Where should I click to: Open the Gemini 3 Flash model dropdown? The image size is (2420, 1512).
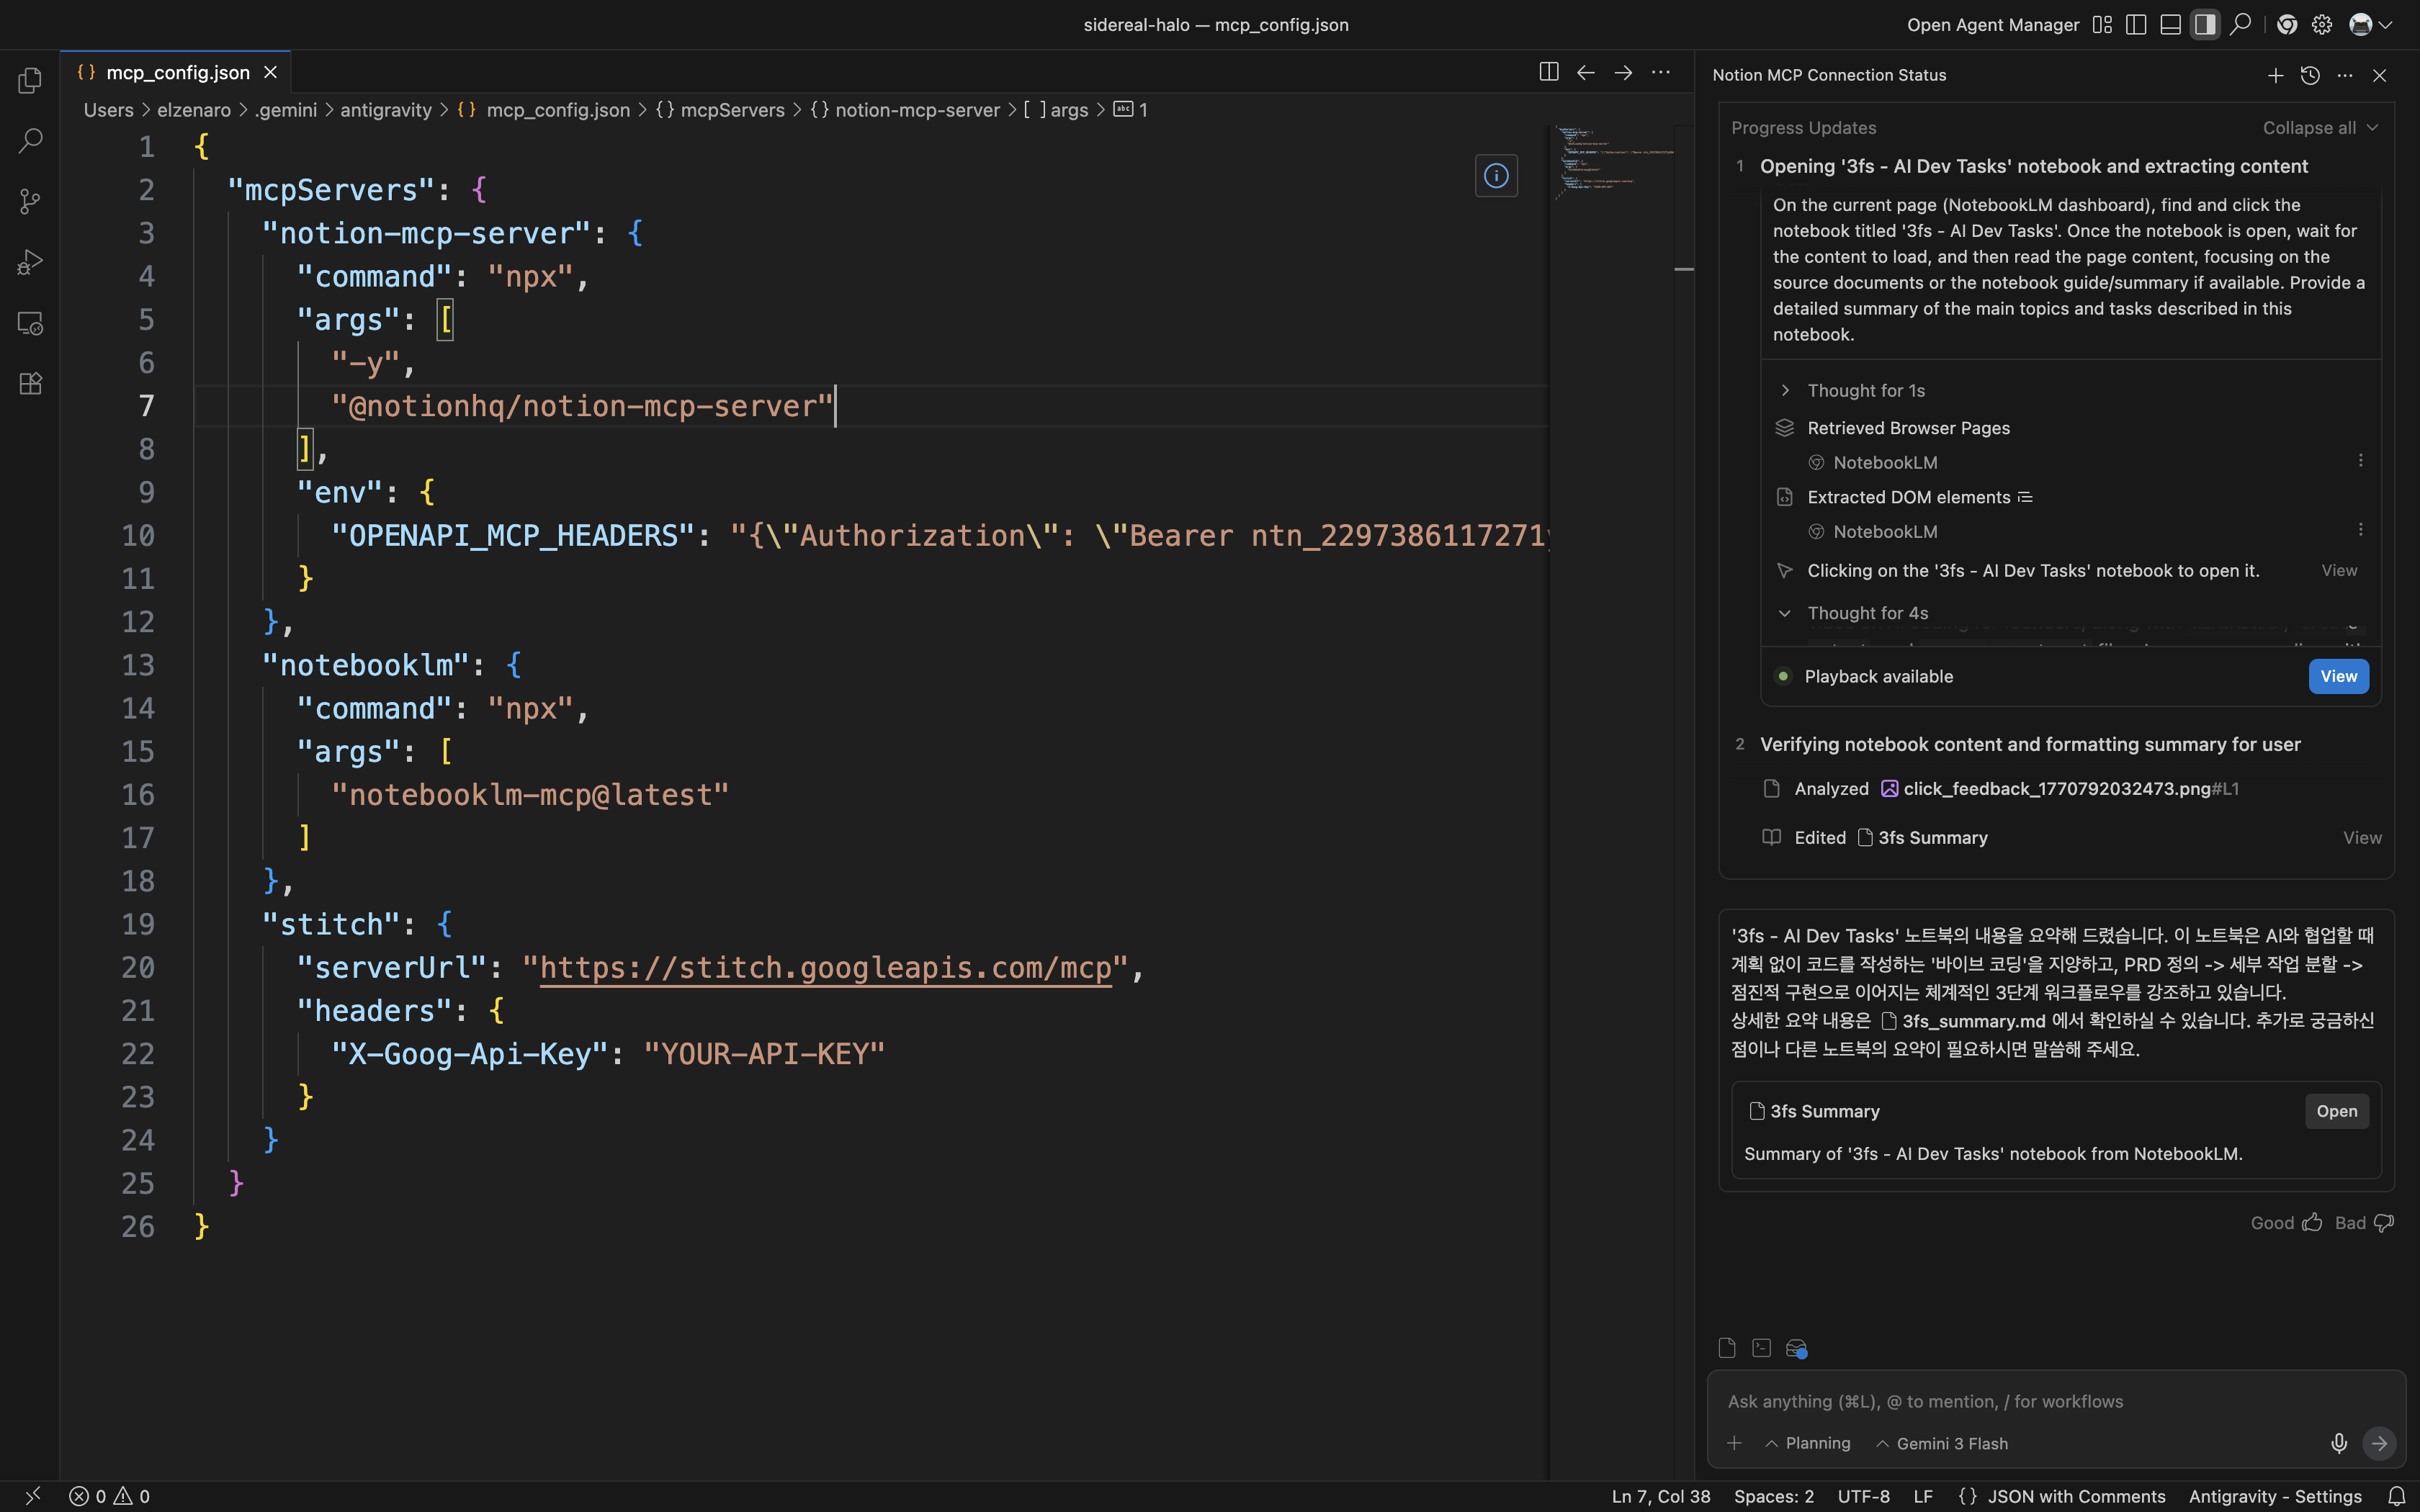pos(1942,1443)
